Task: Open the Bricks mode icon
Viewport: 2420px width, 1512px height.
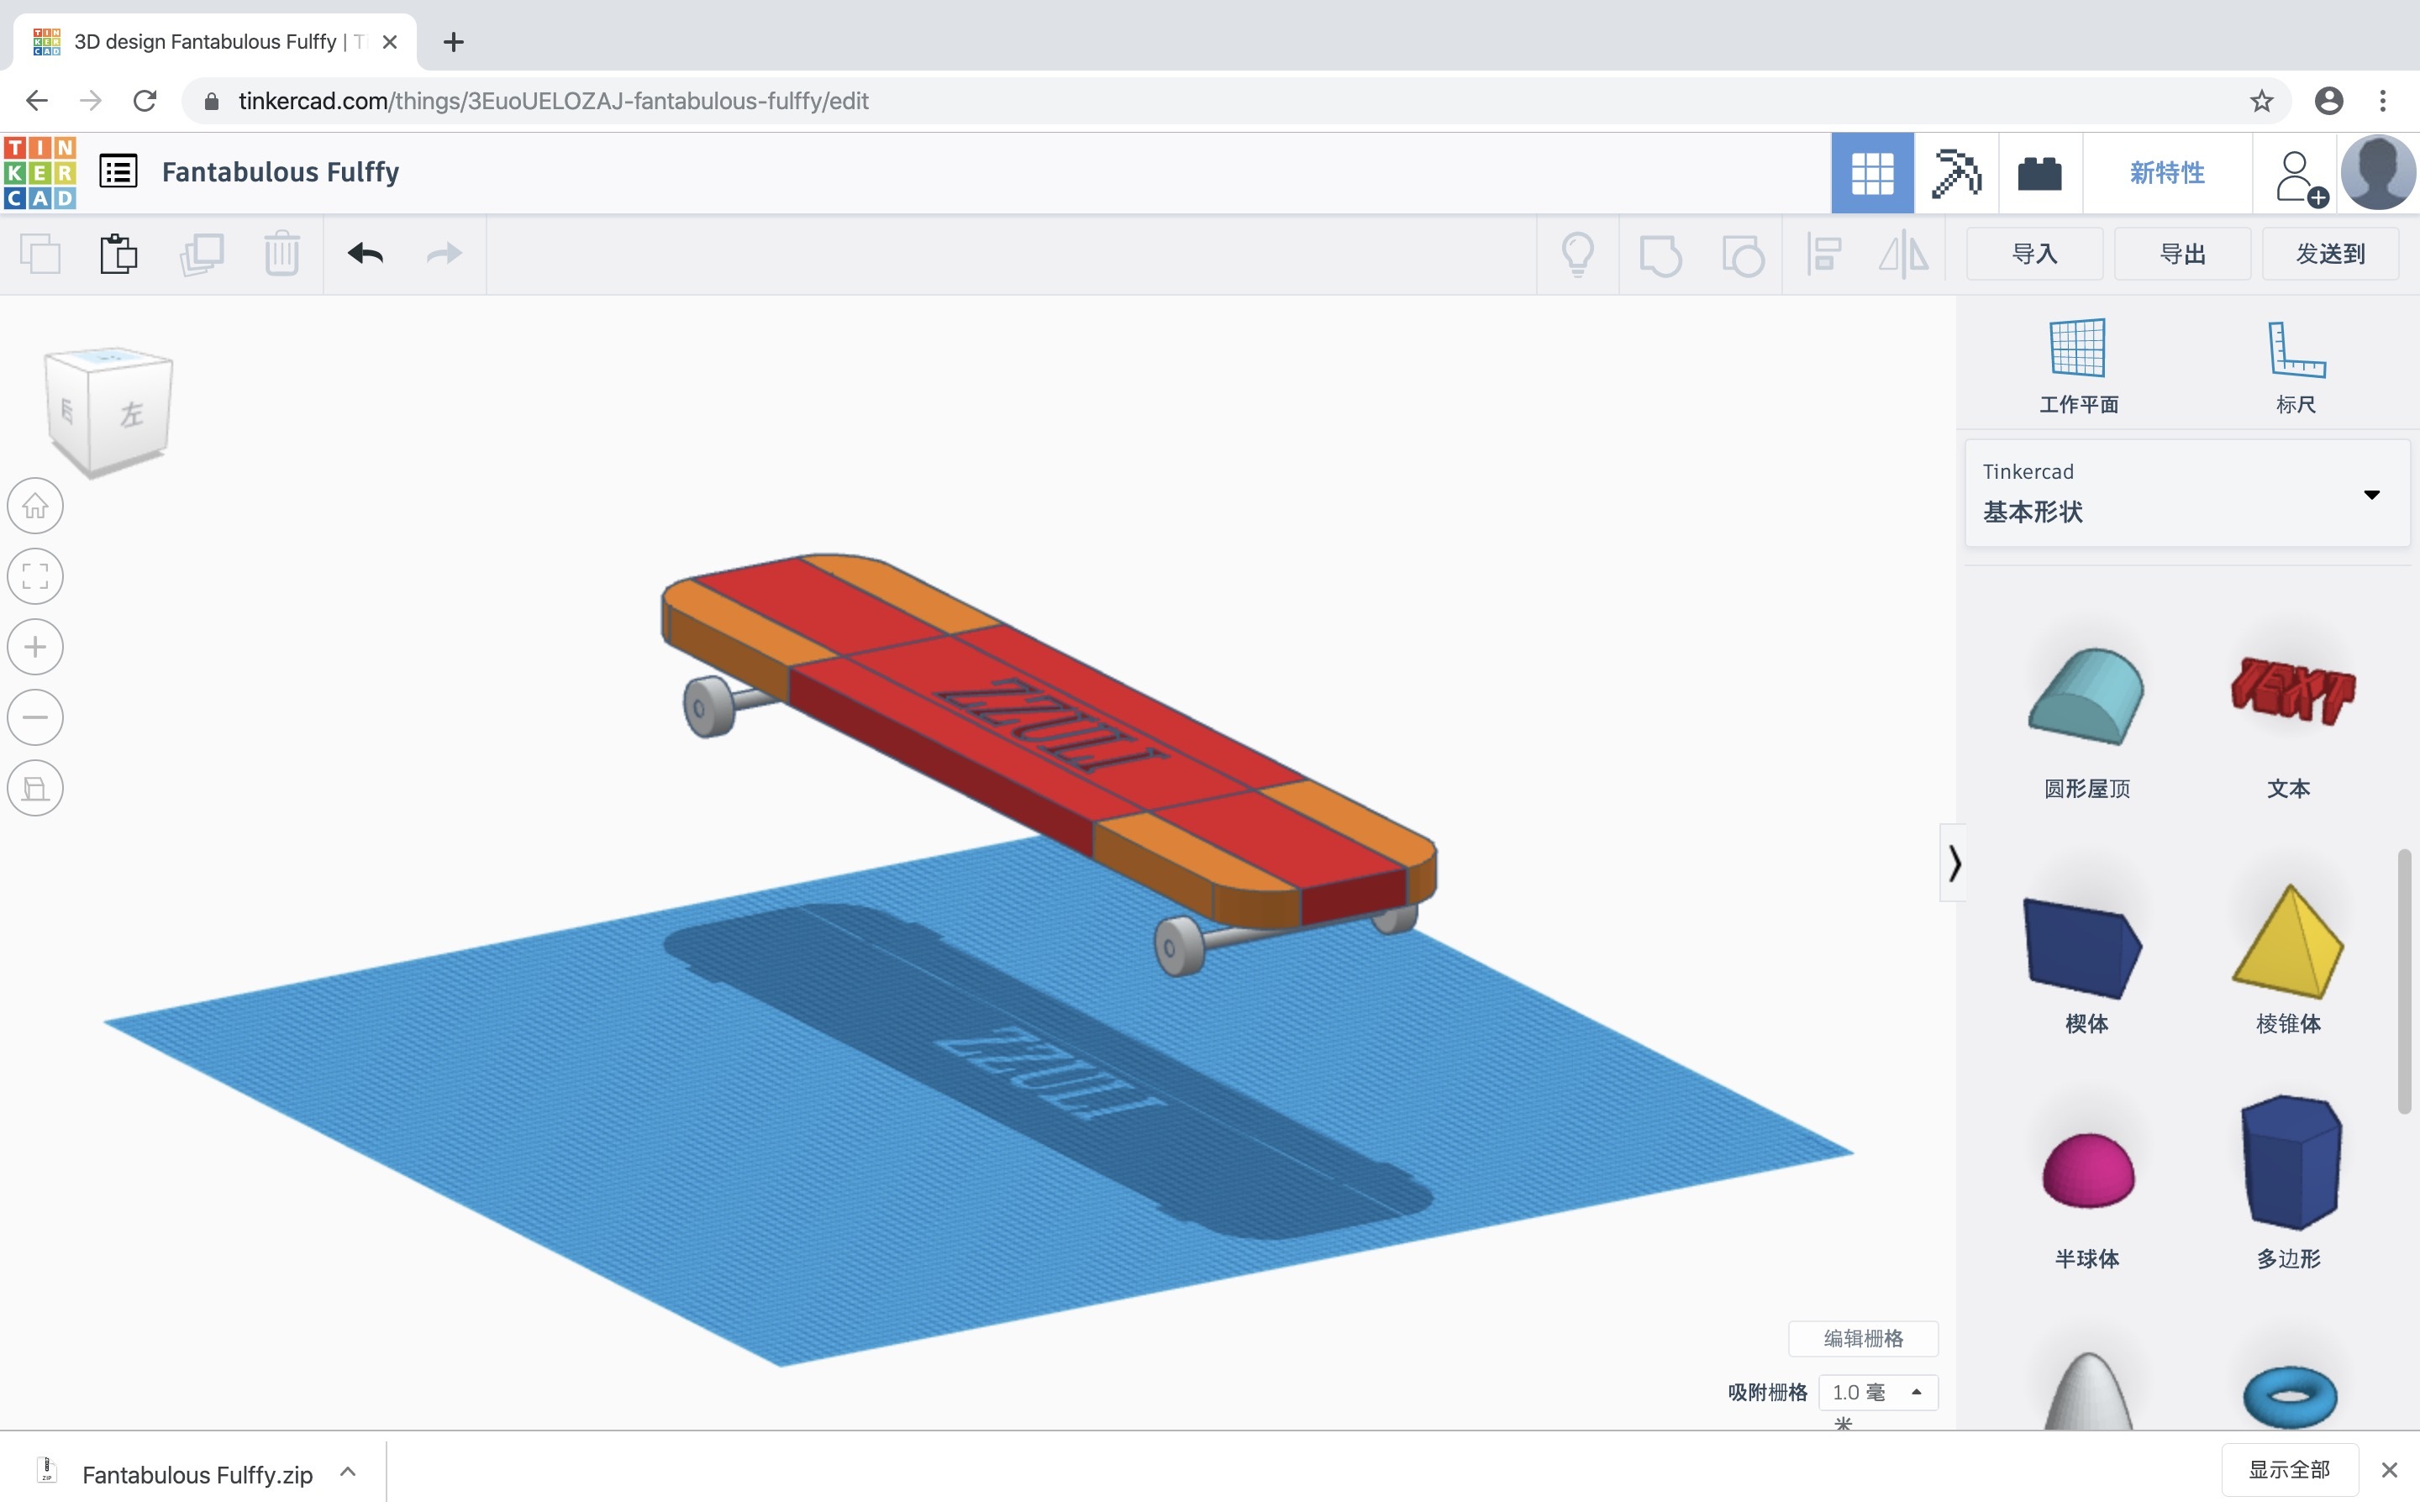Action: 2039,173
